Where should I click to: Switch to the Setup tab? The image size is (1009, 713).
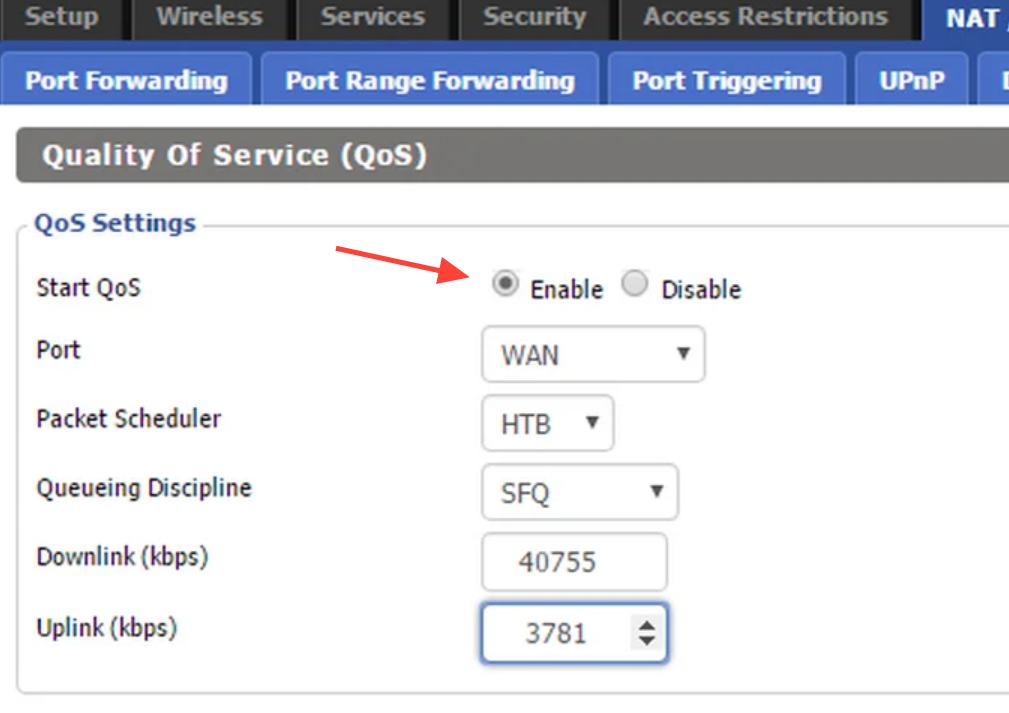point(62,18)
